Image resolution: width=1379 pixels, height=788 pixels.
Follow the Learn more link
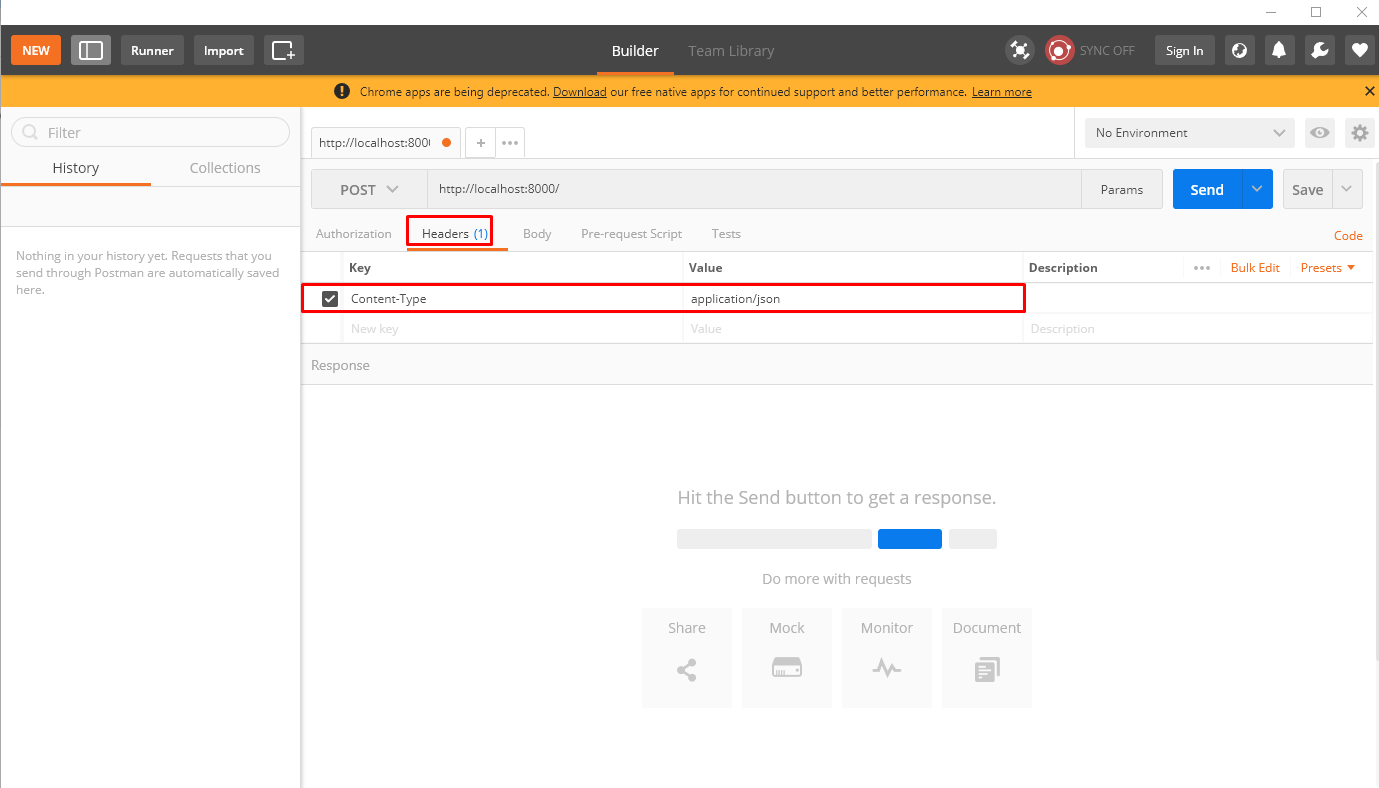(x=1002, y=92)
